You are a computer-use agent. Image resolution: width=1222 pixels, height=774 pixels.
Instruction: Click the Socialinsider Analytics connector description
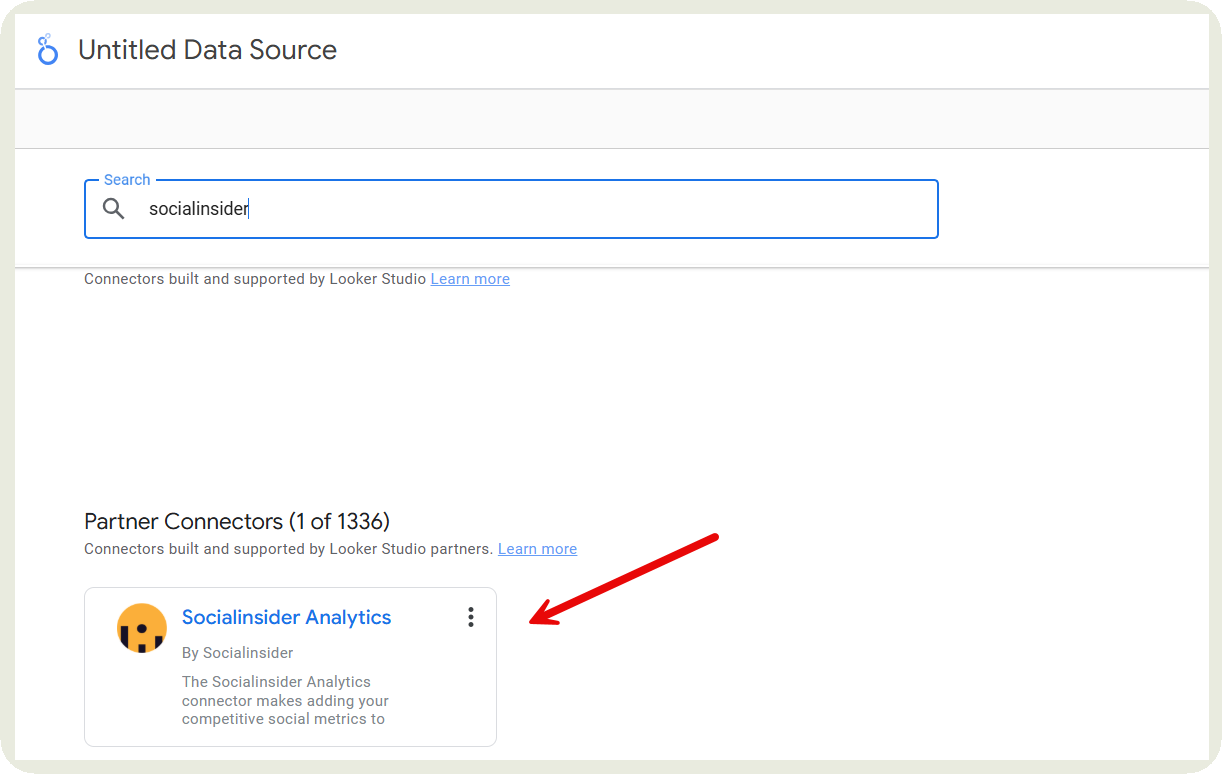pyautogui.click(x=285, y=700)
